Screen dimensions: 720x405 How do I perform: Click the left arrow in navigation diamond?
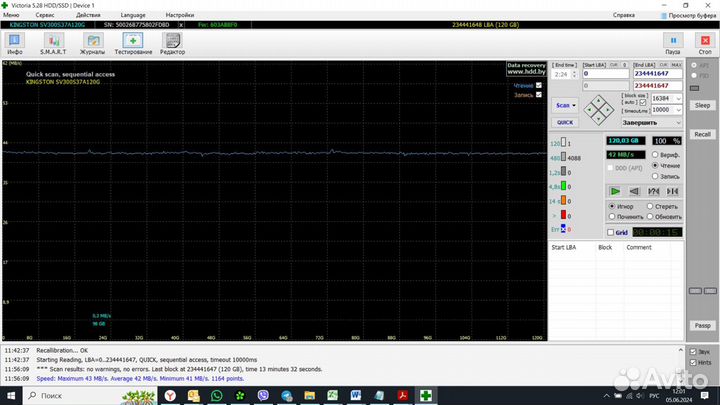(590, 110)
